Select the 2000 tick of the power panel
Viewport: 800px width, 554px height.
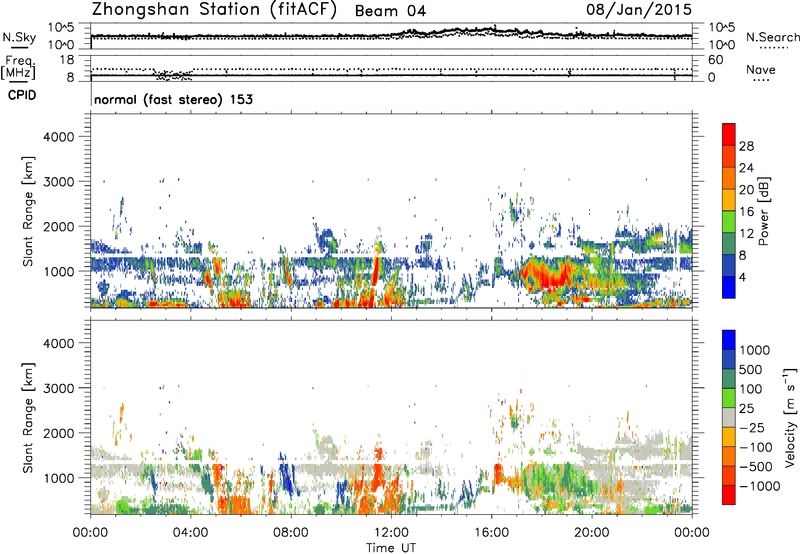coord(58,226)
